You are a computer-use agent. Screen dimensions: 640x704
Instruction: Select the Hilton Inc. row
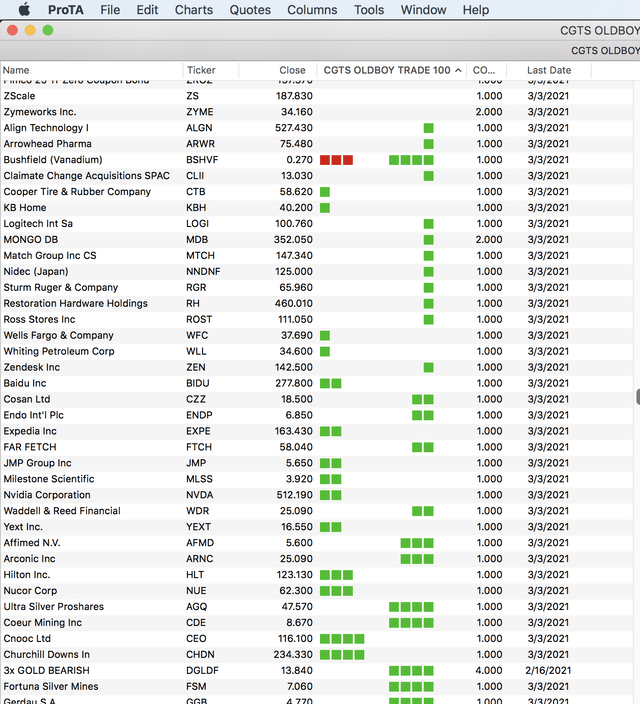click(x=317, y=575)
